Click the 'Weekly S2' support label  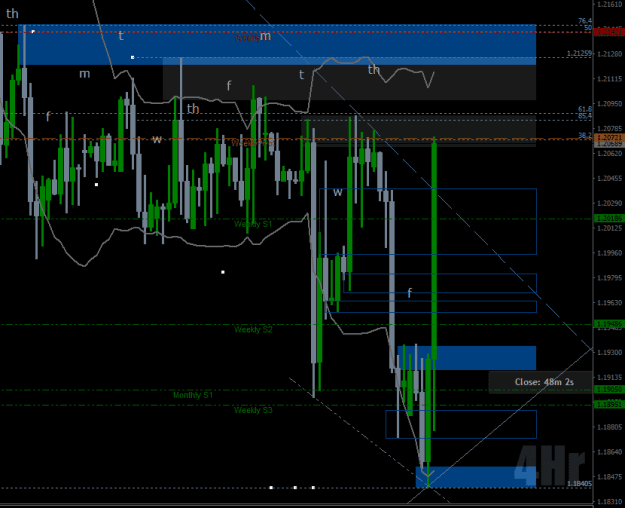pyautogui.click(x=253, y=330)
